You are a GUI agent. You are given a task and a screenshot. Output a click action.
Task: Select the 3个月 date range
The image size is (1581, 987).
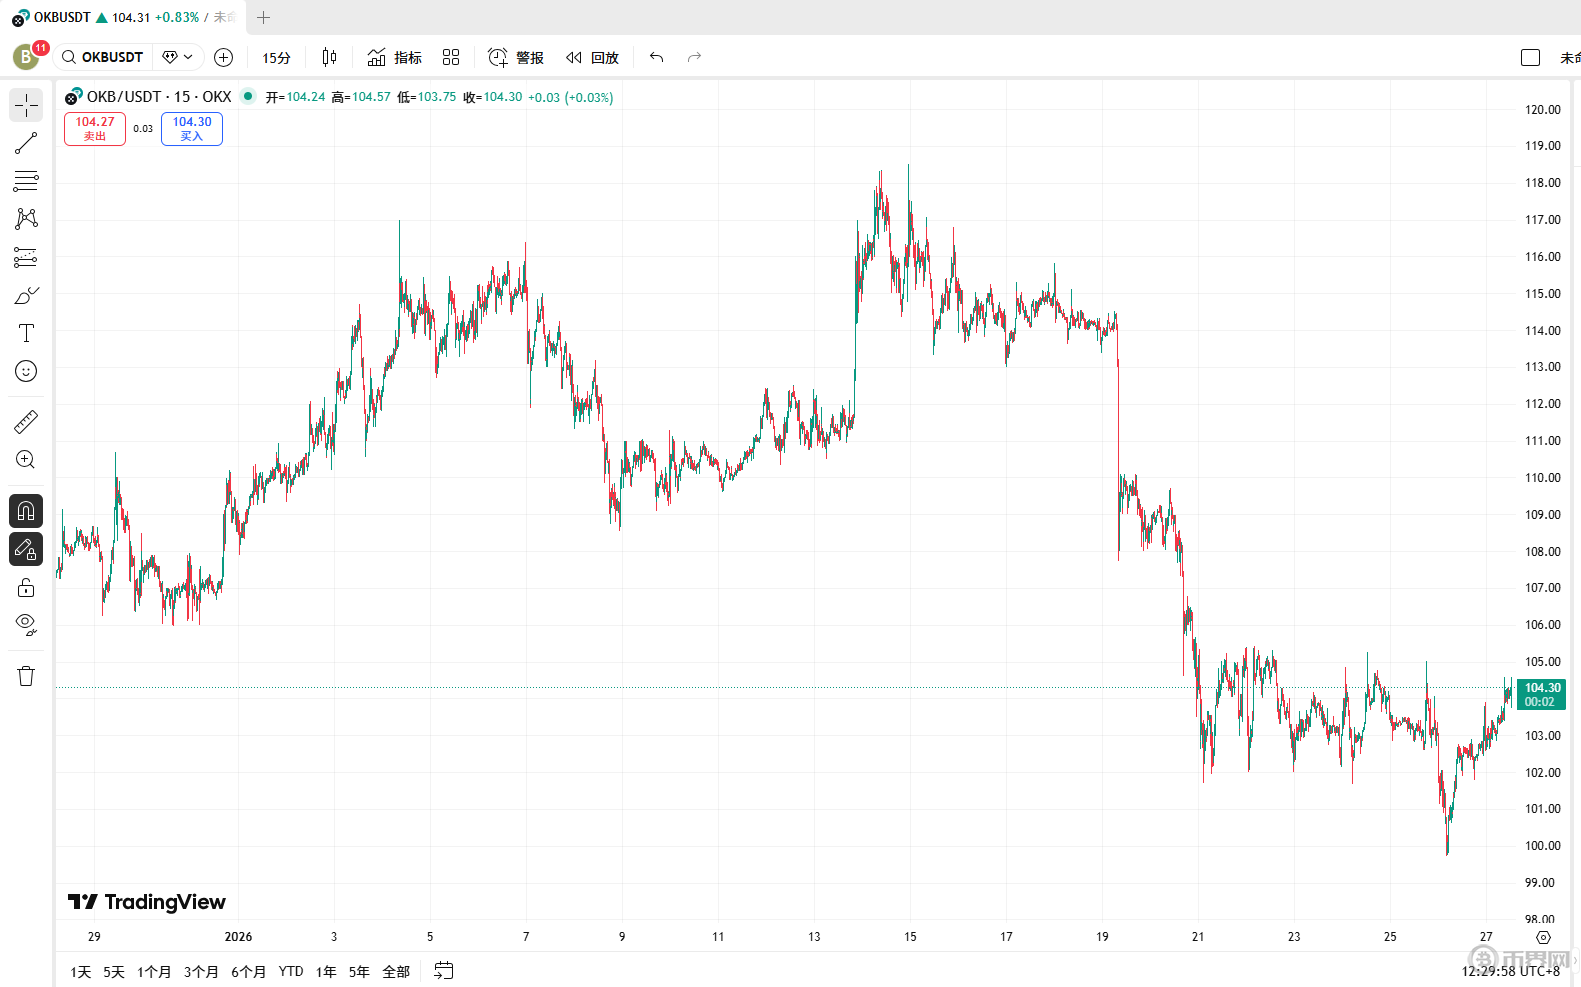point(201,972)
